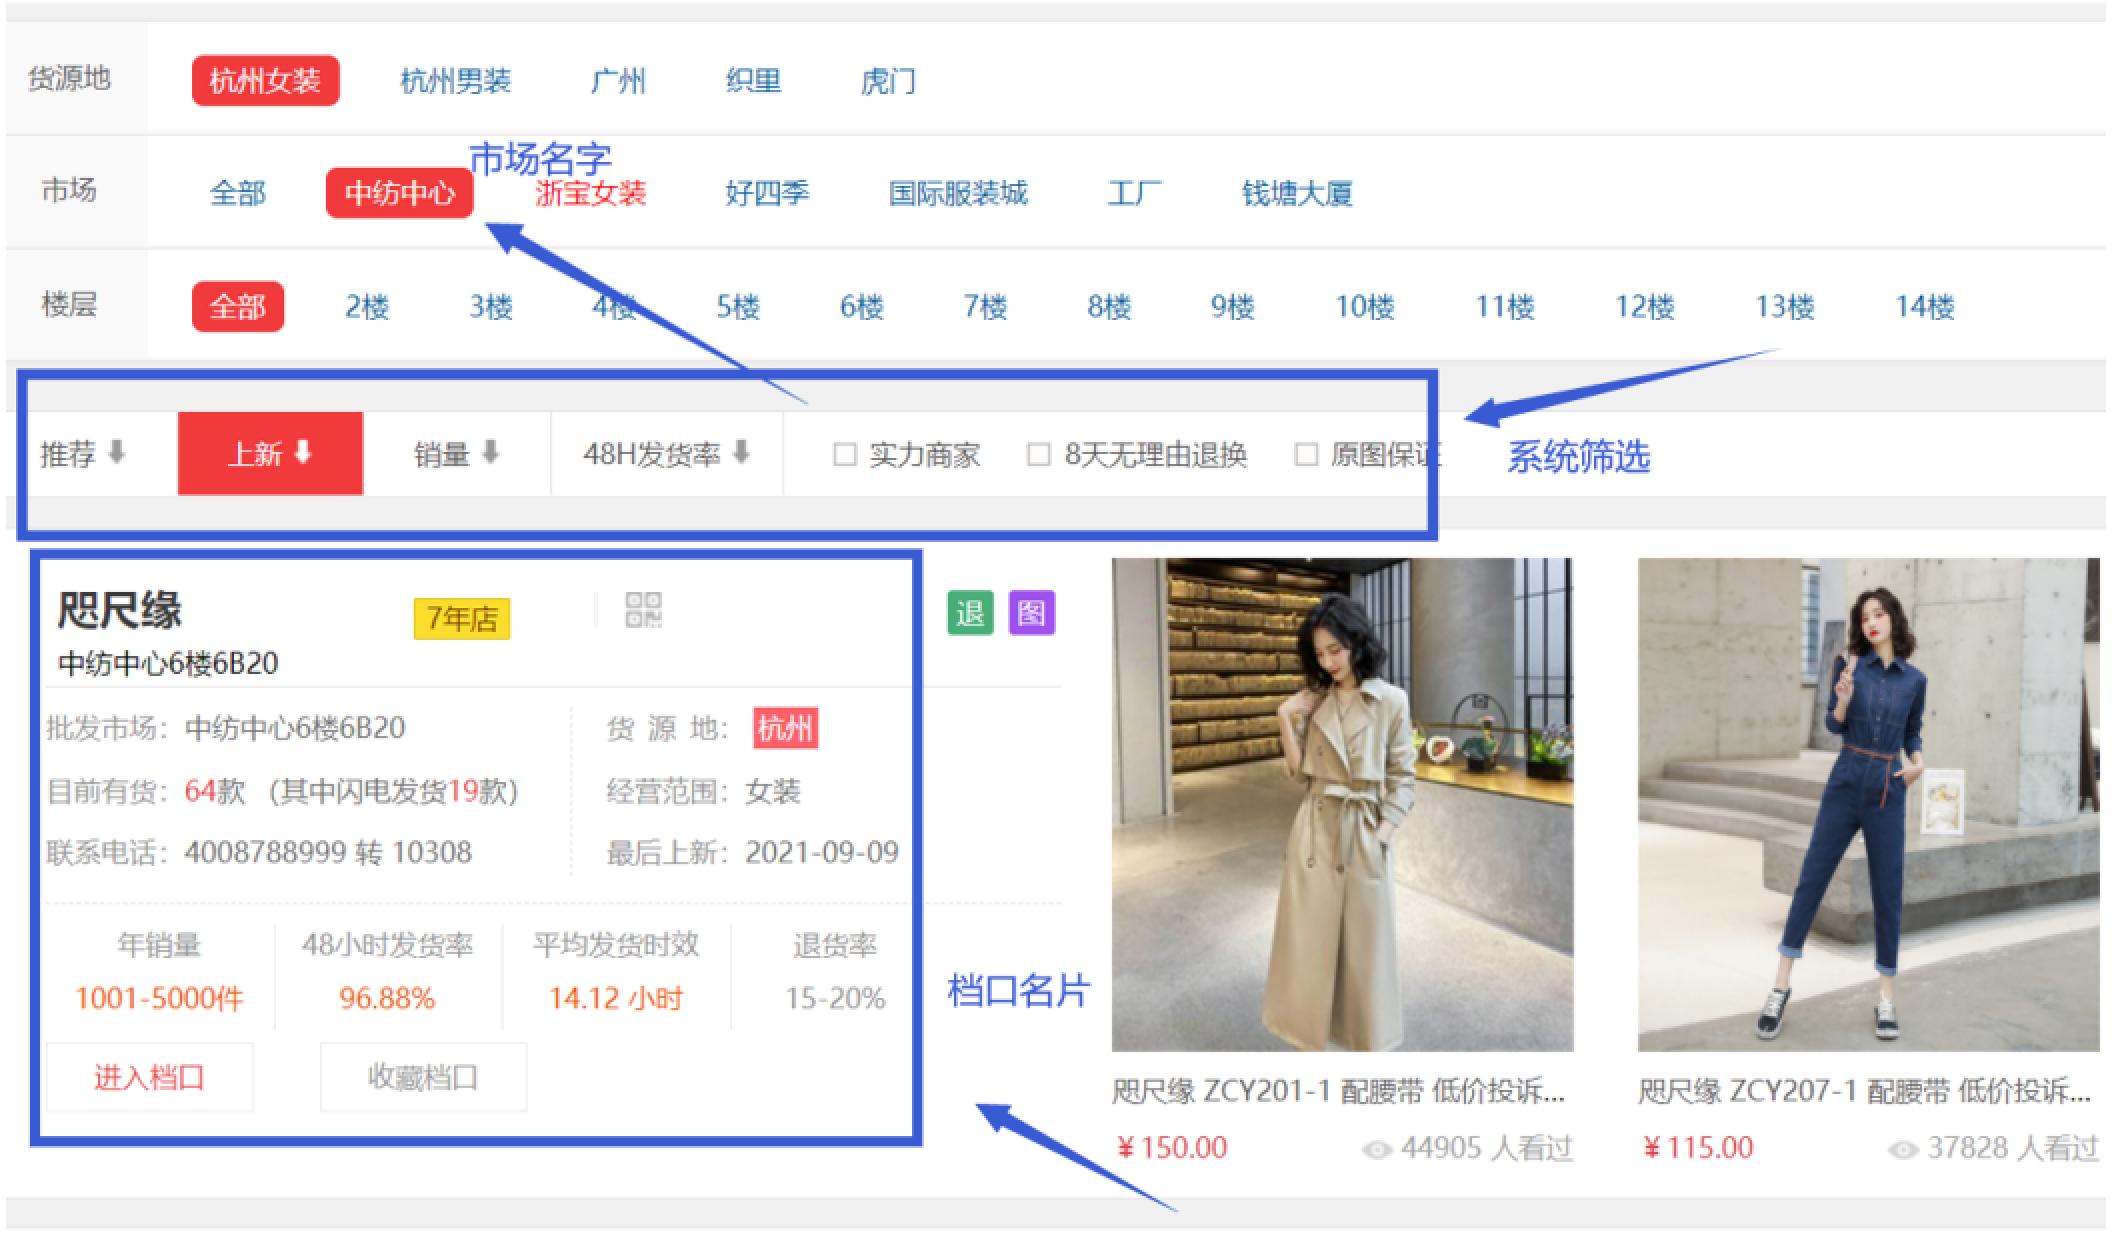Click the ¥115.00 price
The image size is (2112, 1242).
click(1698, 1148)
